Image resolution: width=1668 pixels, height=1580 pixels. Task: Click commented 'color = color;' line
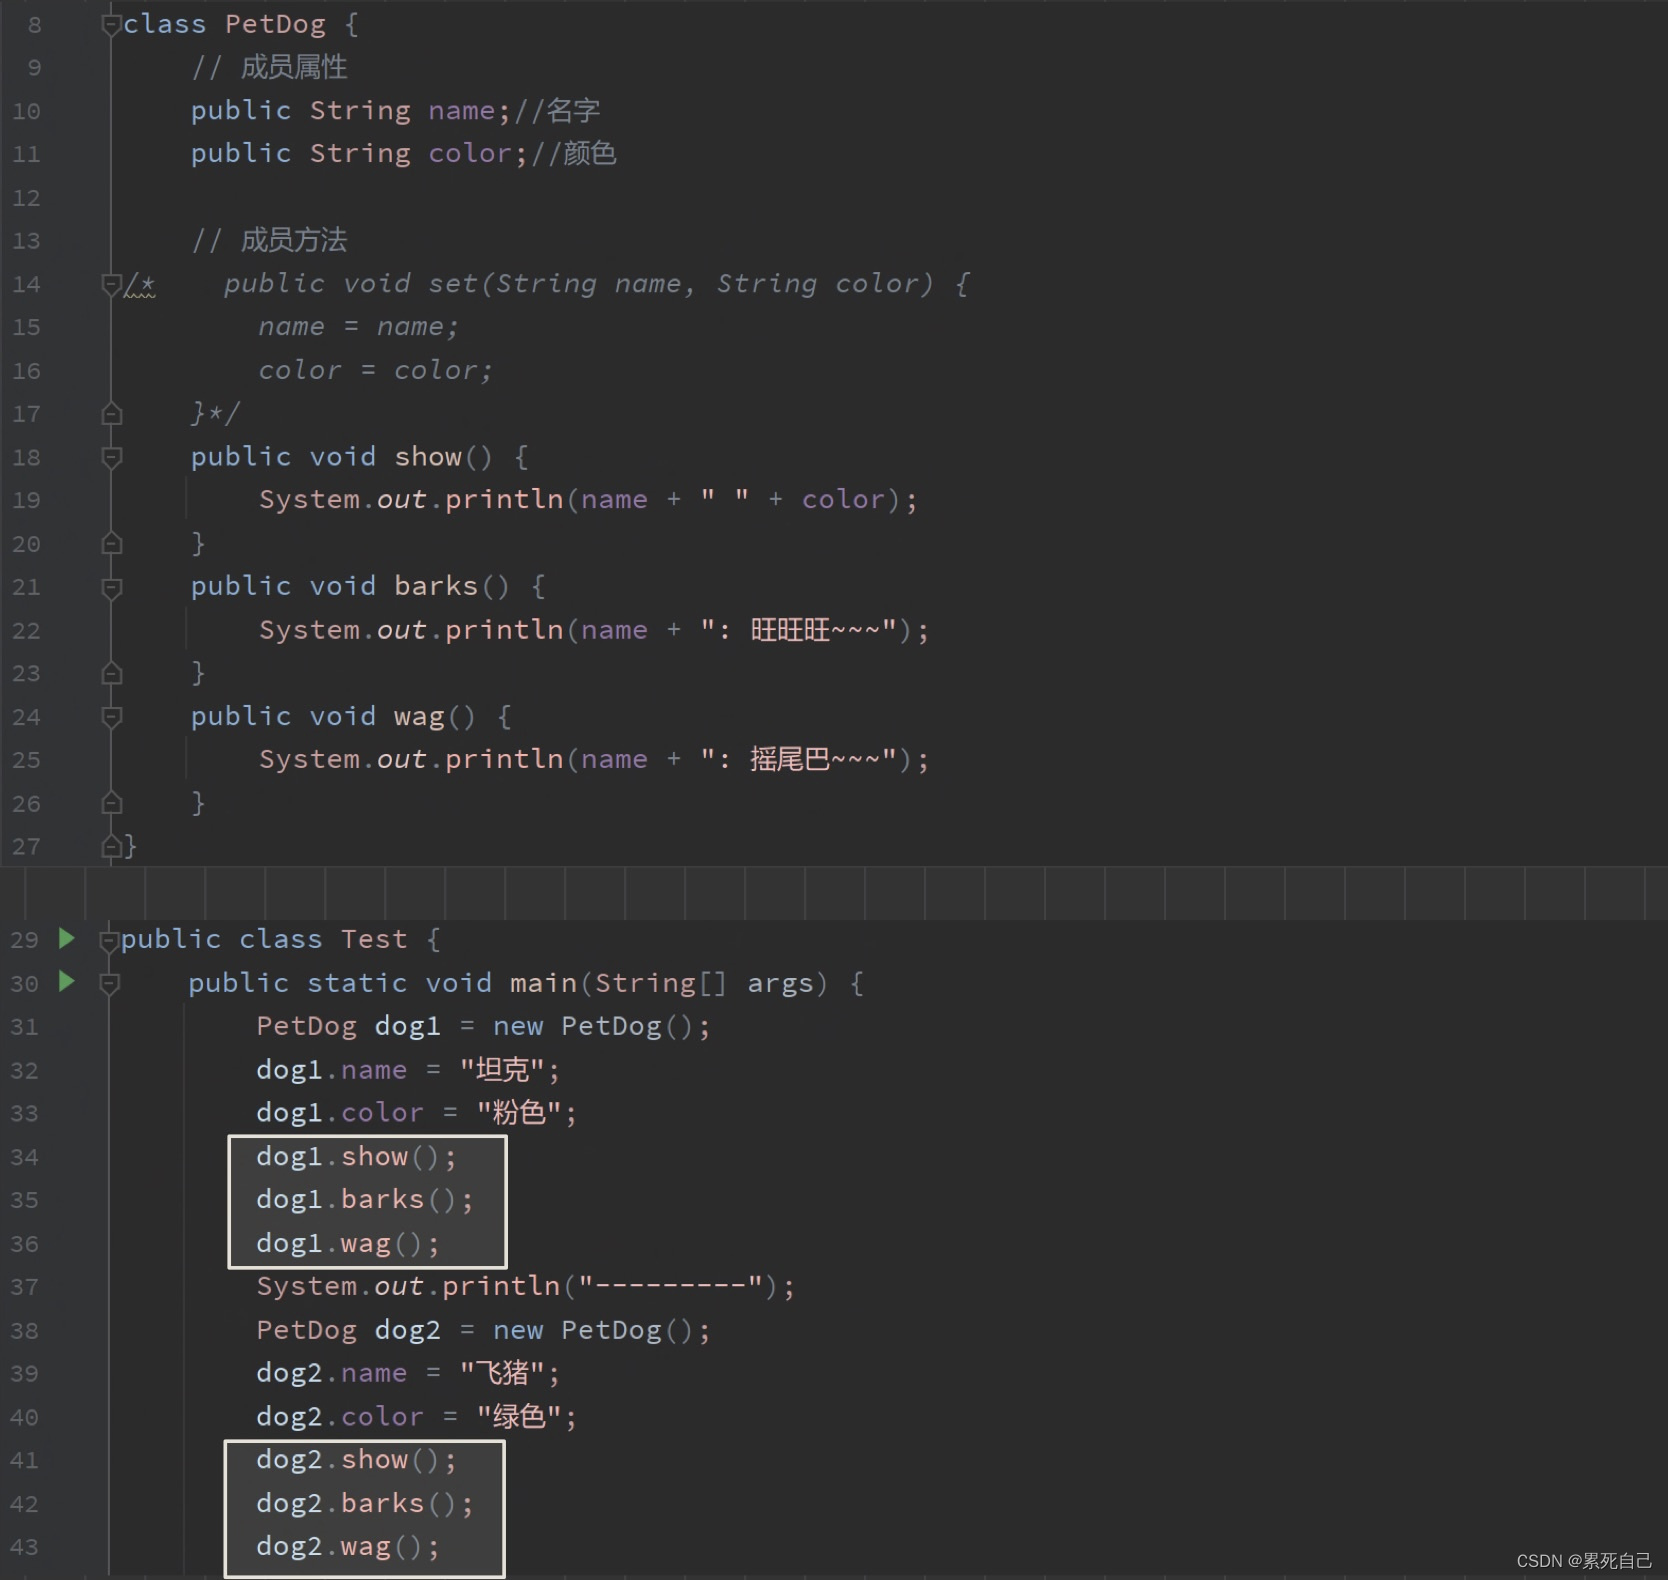pos(376,370)
